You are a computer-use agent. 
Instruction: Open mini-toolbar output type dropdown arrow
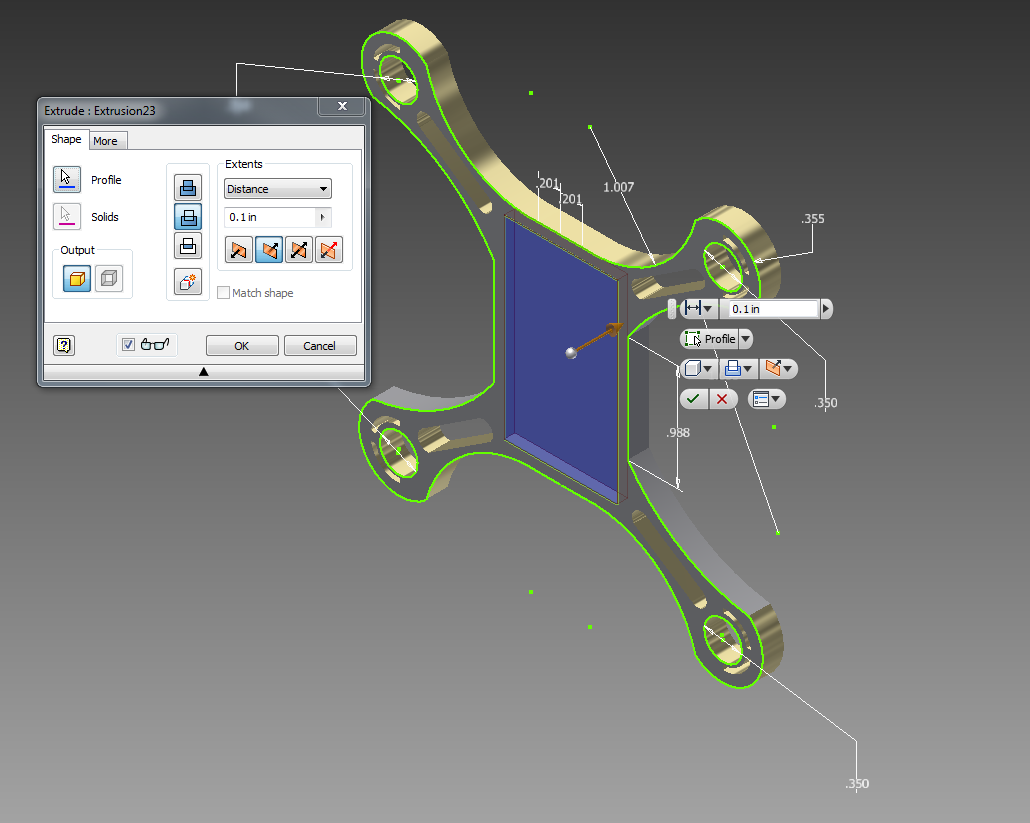pyautogui.click(x=708, y=368)
